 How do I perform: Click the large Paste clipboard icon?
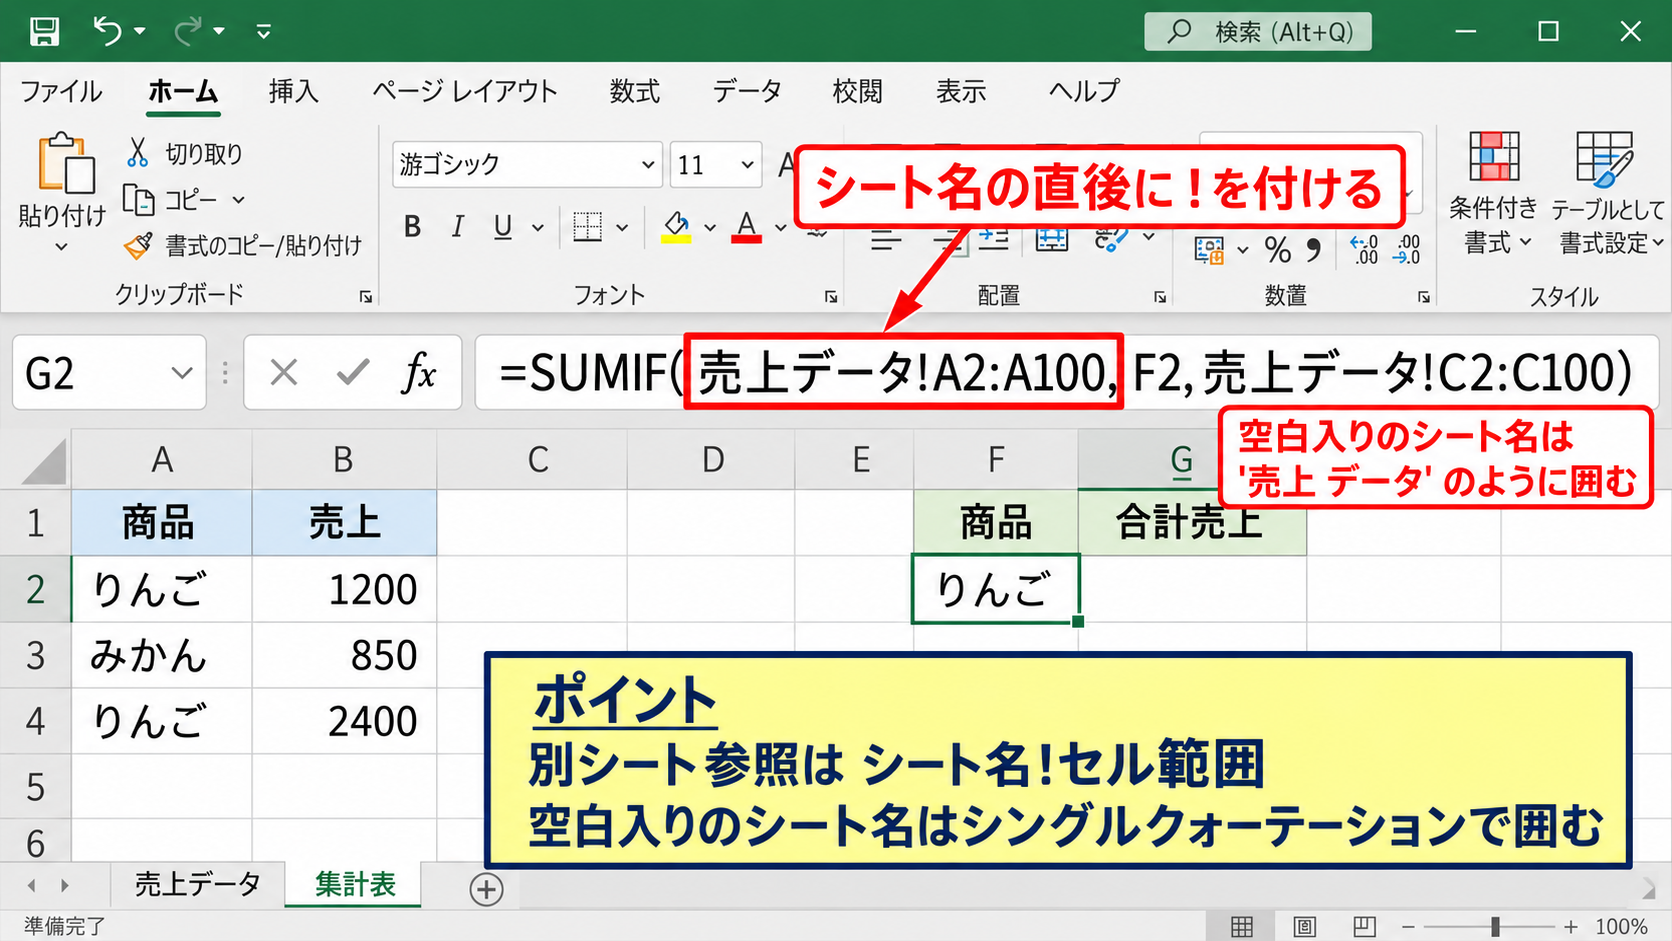tap(66, 163)
